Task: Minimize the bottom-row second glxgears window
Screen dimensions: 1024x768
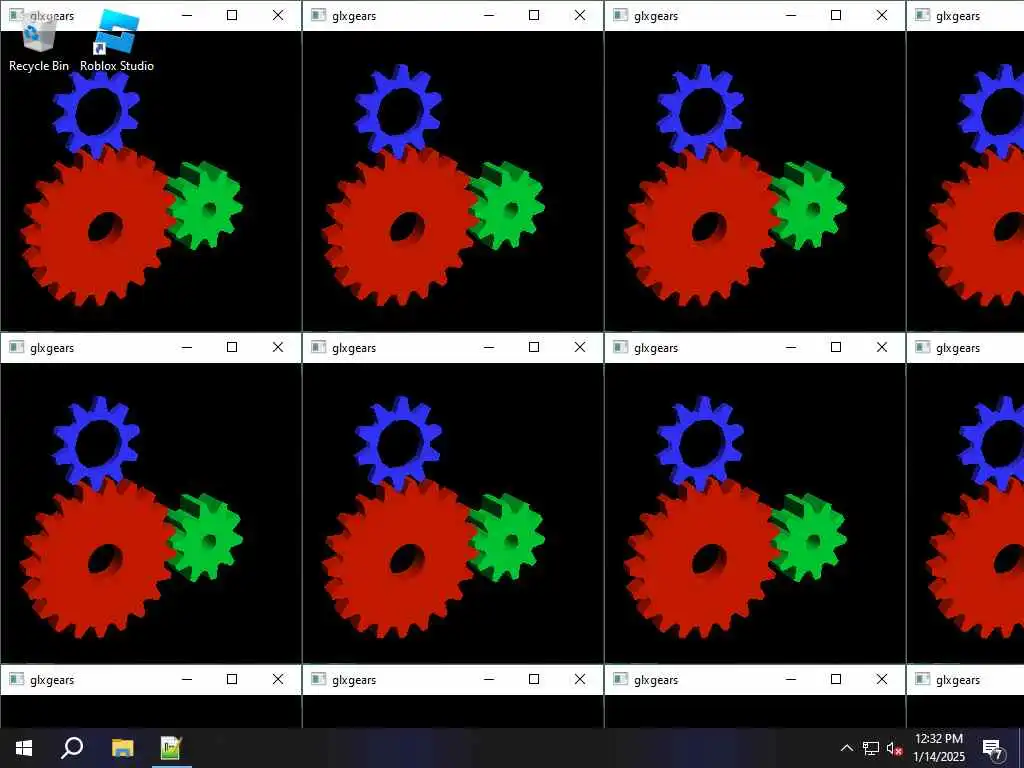Action: [488, 679]
